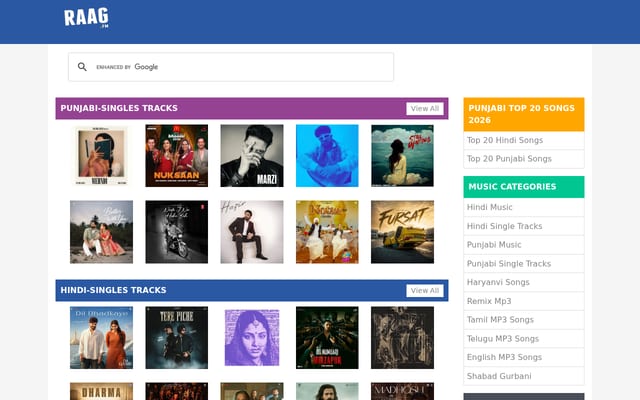Open the Tere Piche album cover

coord(176,338)
